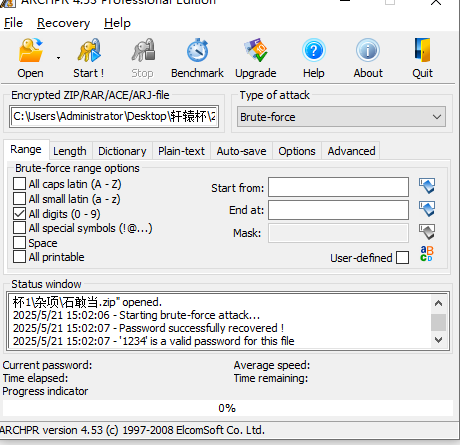Viewport: 460px width, 445px height.
Task: Select the Range tab
Action: 26,149
